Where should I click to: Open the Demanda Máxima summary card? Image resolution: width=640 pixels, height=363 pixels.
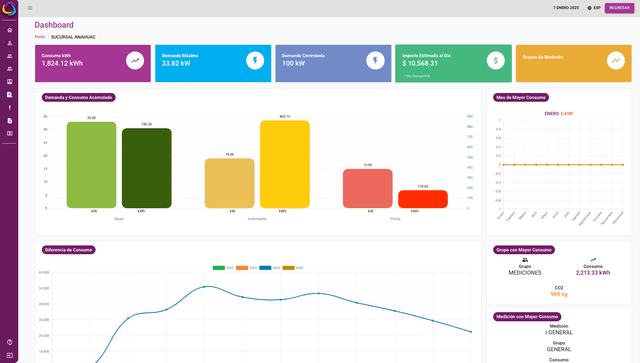pyautogui.click(x=213, y=63)
